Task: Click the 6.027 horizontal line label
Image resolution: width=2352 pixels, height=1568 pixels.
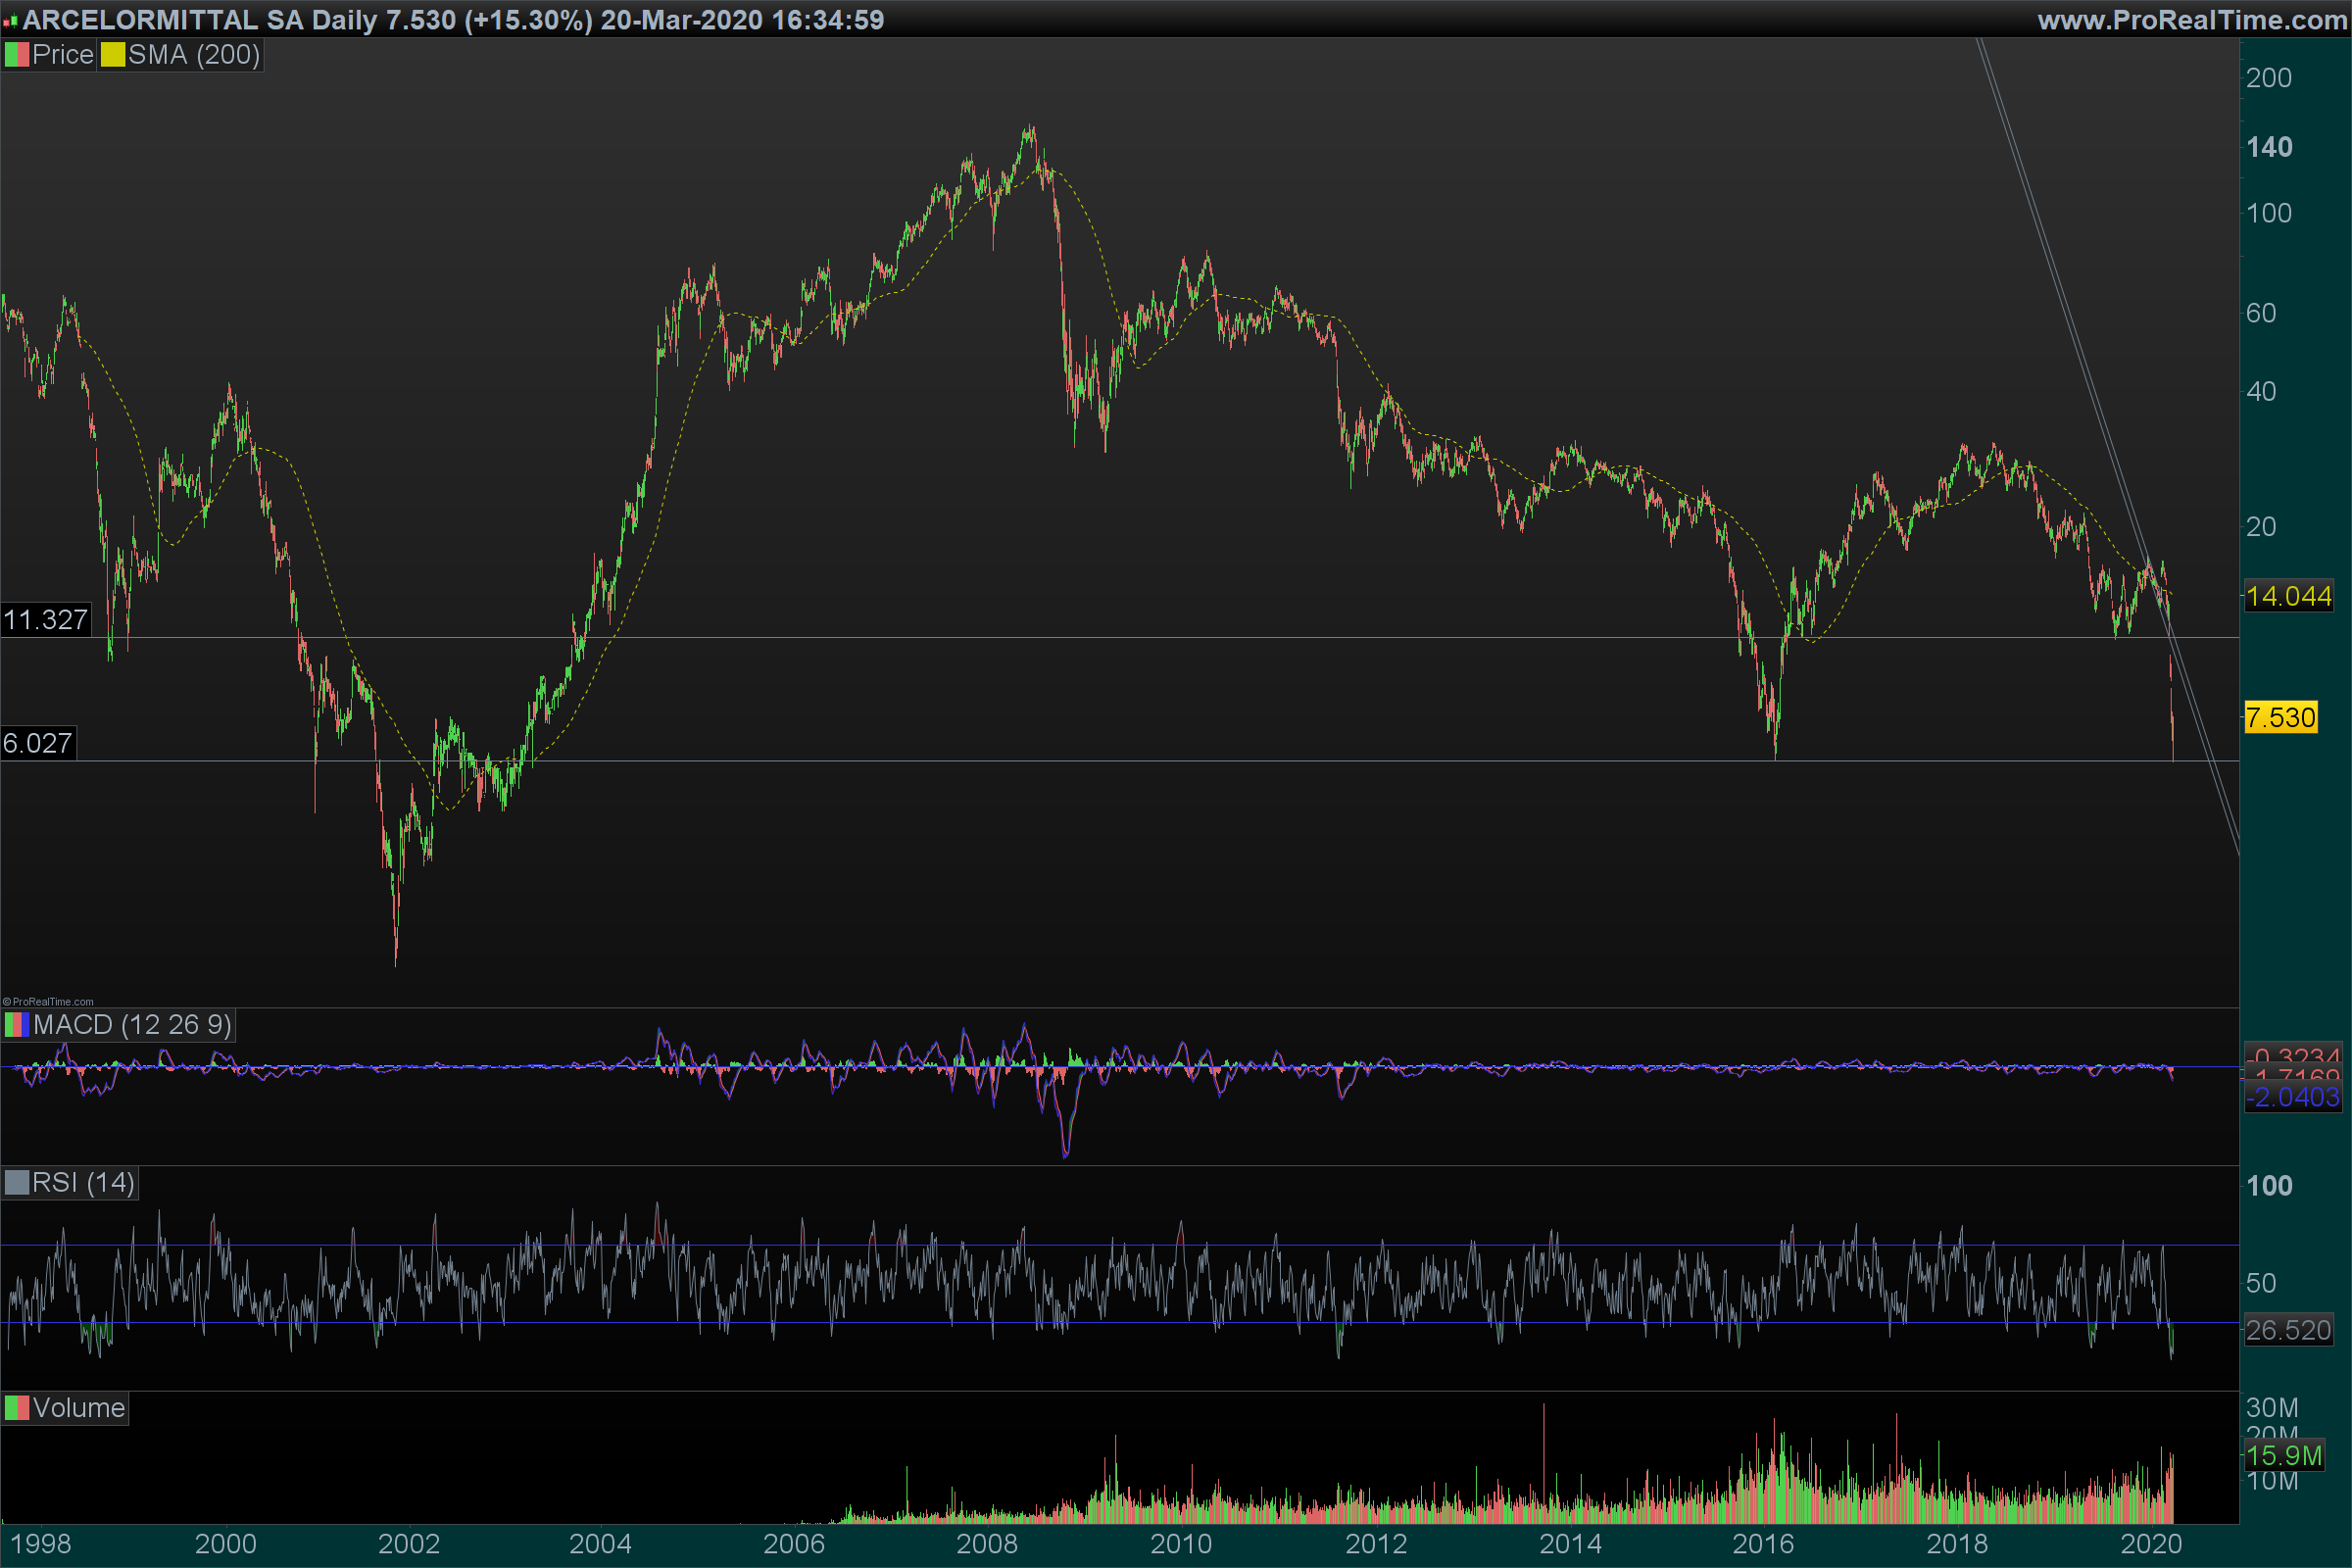Action: click(38, 743)
